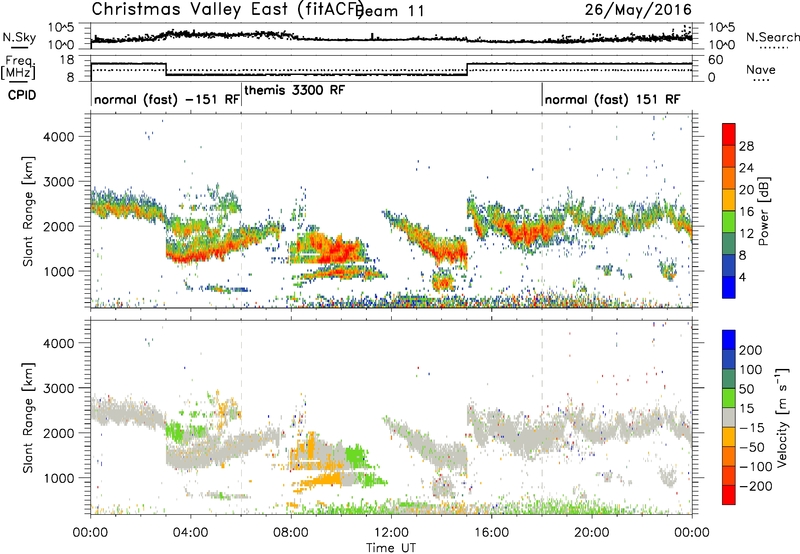The height and width of the screenshot is (554, 800).
Task: Click the 'N.Search' legend label
Action: (x=772, y=37)
